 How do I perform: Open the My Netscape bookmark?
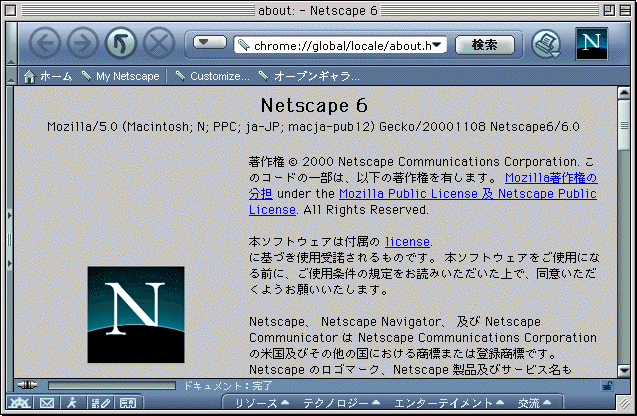point(120,76)
